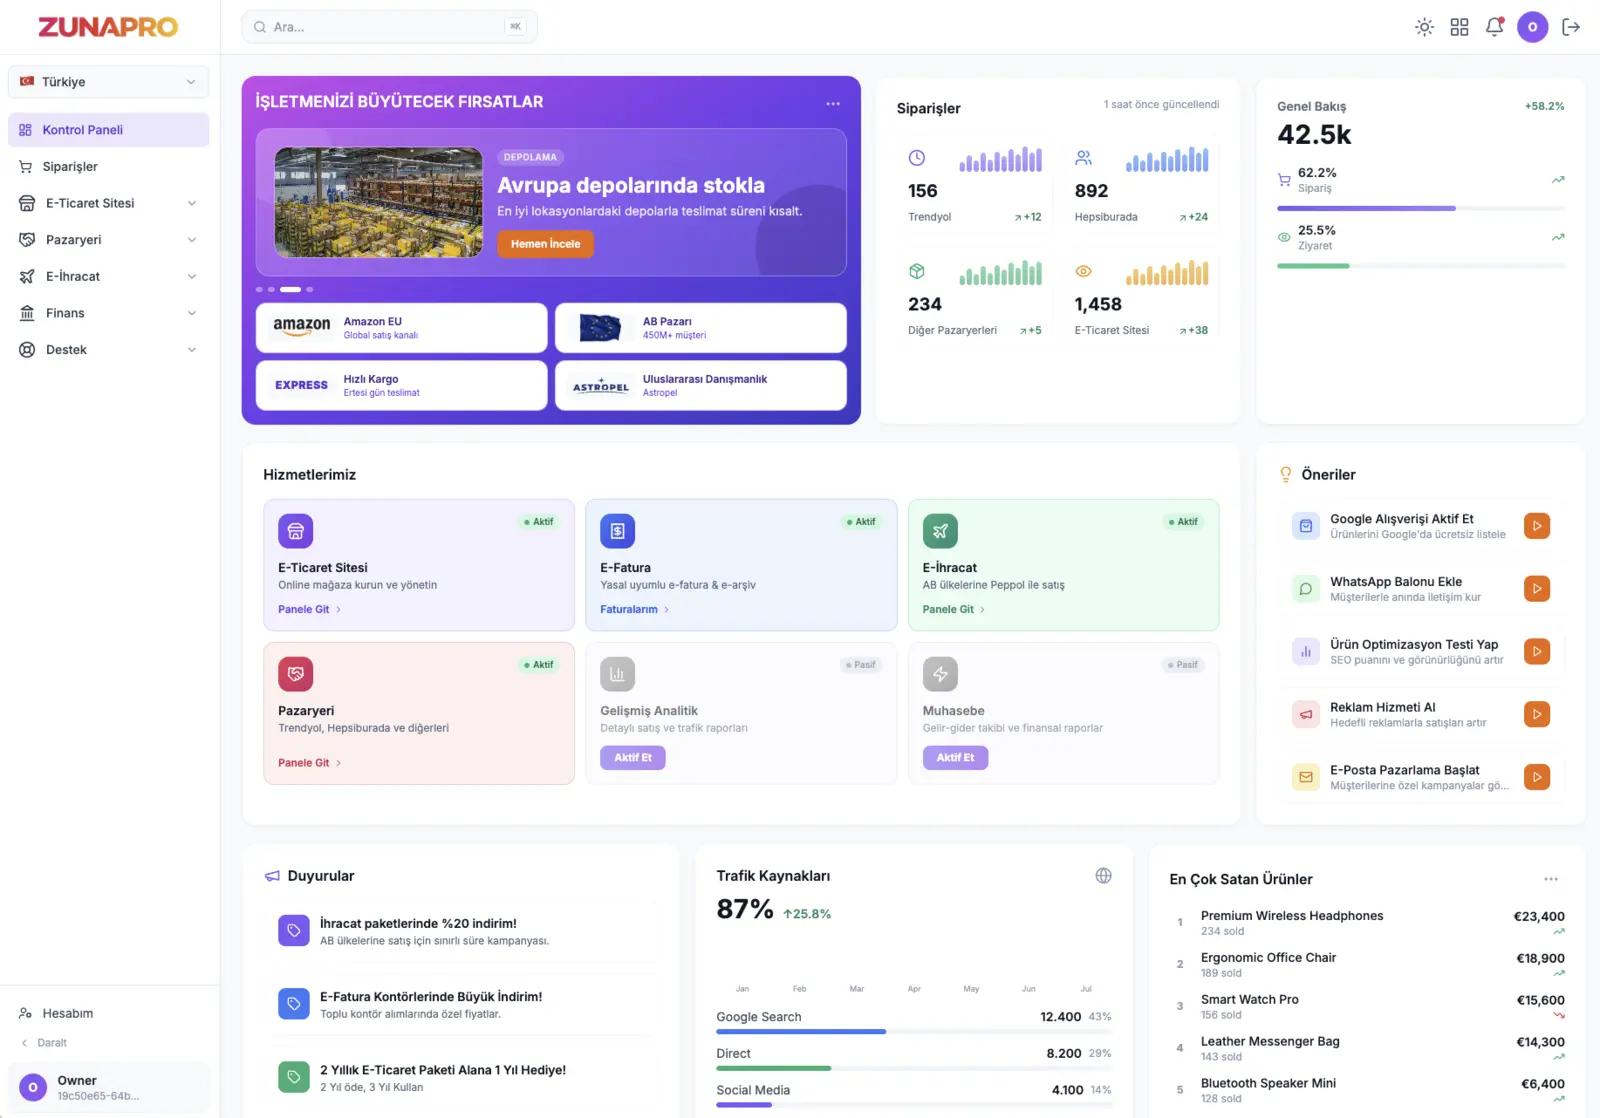Play the E-Posta Pazarlama Başlat suggestion
Screen dimensions: 1600x1118
(x=1537, y=777)
